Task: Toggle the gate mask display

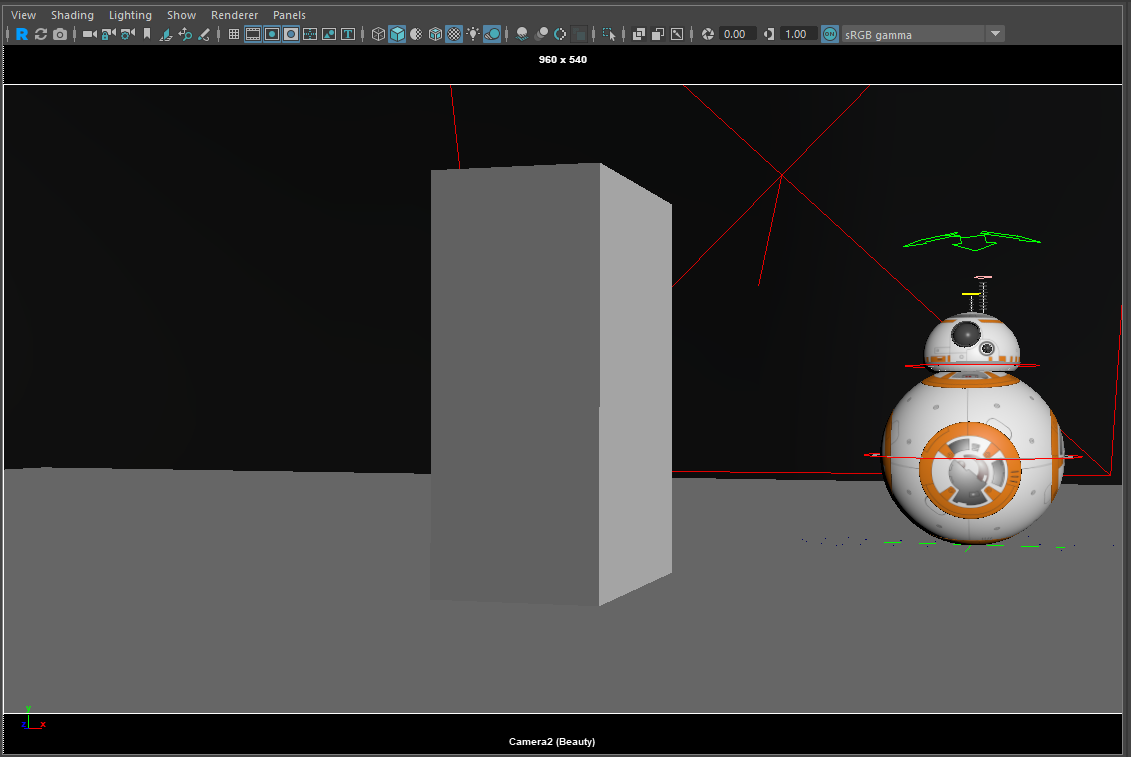Action: 291,34
